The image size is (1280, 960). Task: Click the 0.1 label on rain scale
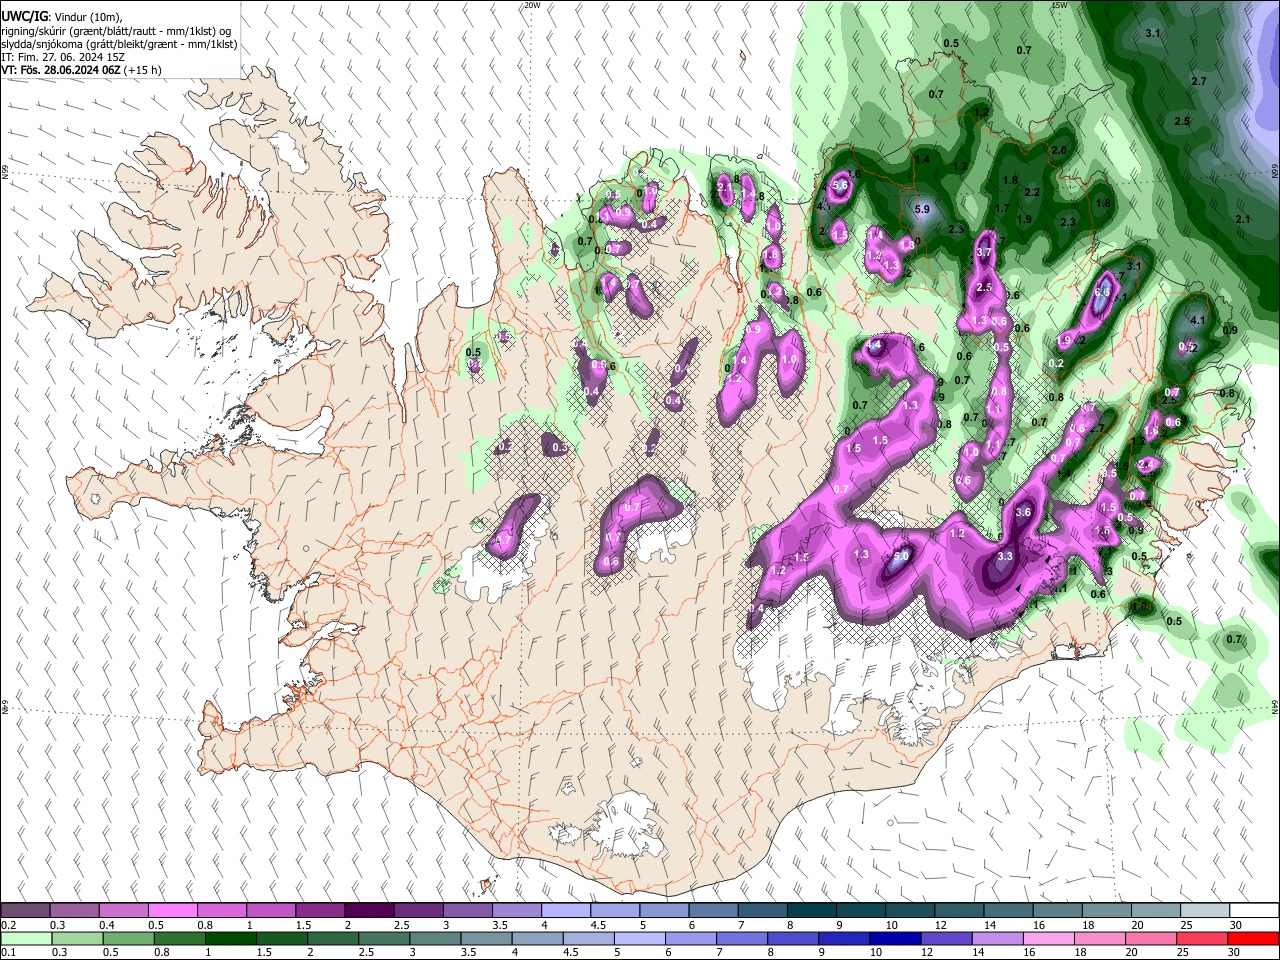tap(8, 952)
